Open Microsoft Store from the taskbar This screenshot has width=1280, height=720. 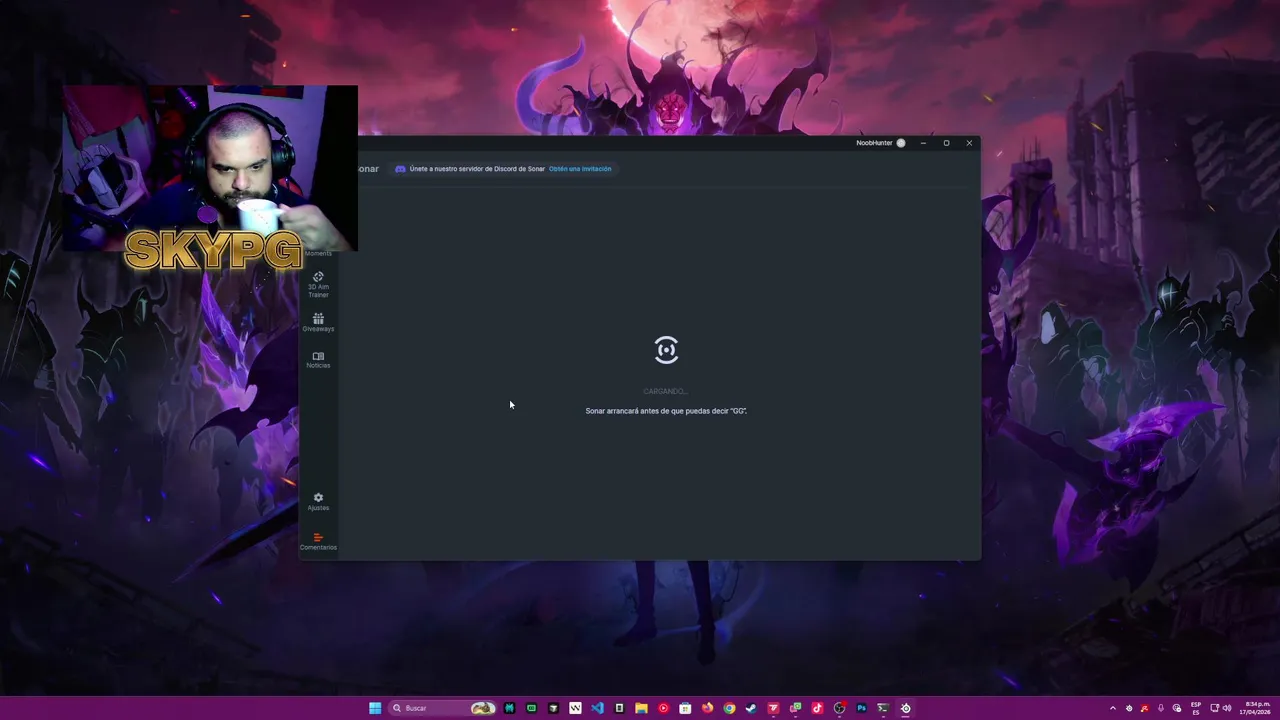point(685,708)
